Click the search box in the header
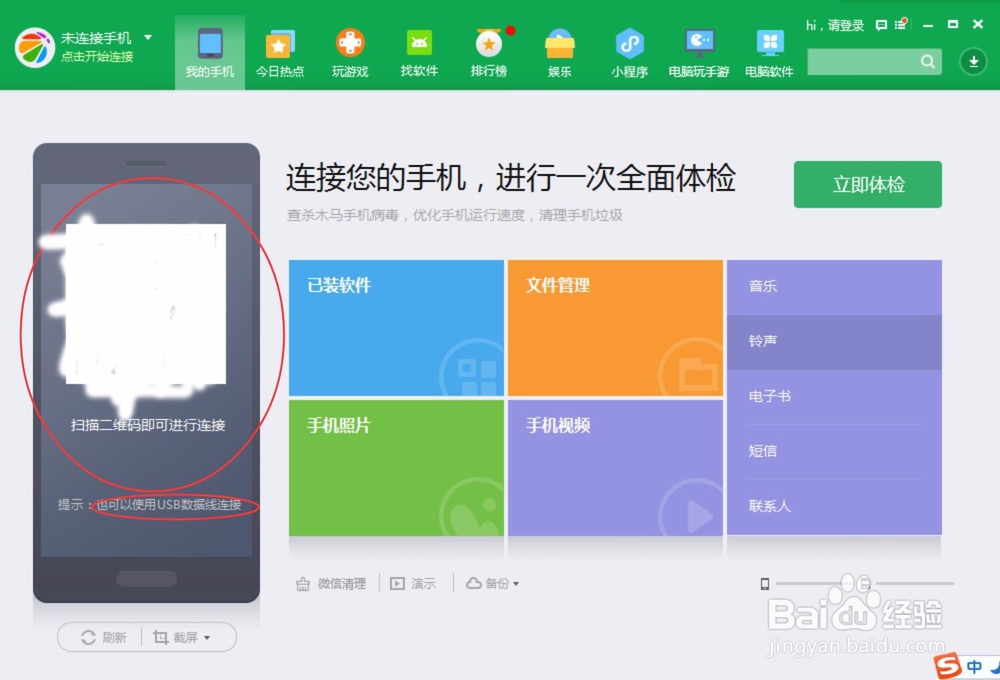1000x680 pixels. pyautogui.click(x=874, y=62)
